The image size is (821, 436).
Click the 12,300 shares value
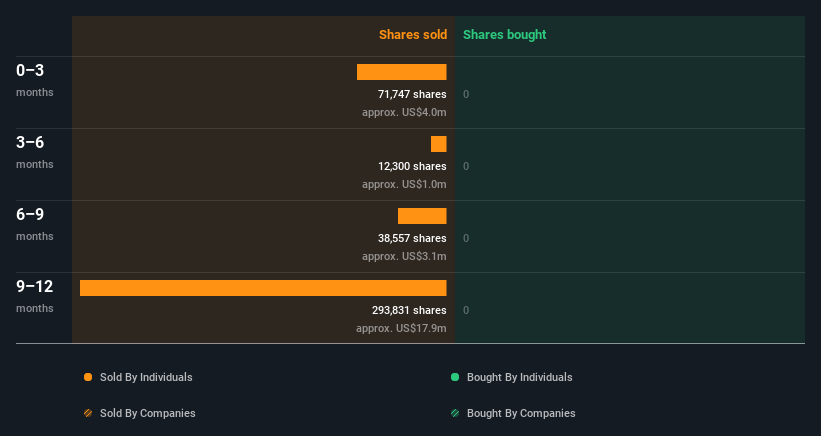[x=412, y=166]
